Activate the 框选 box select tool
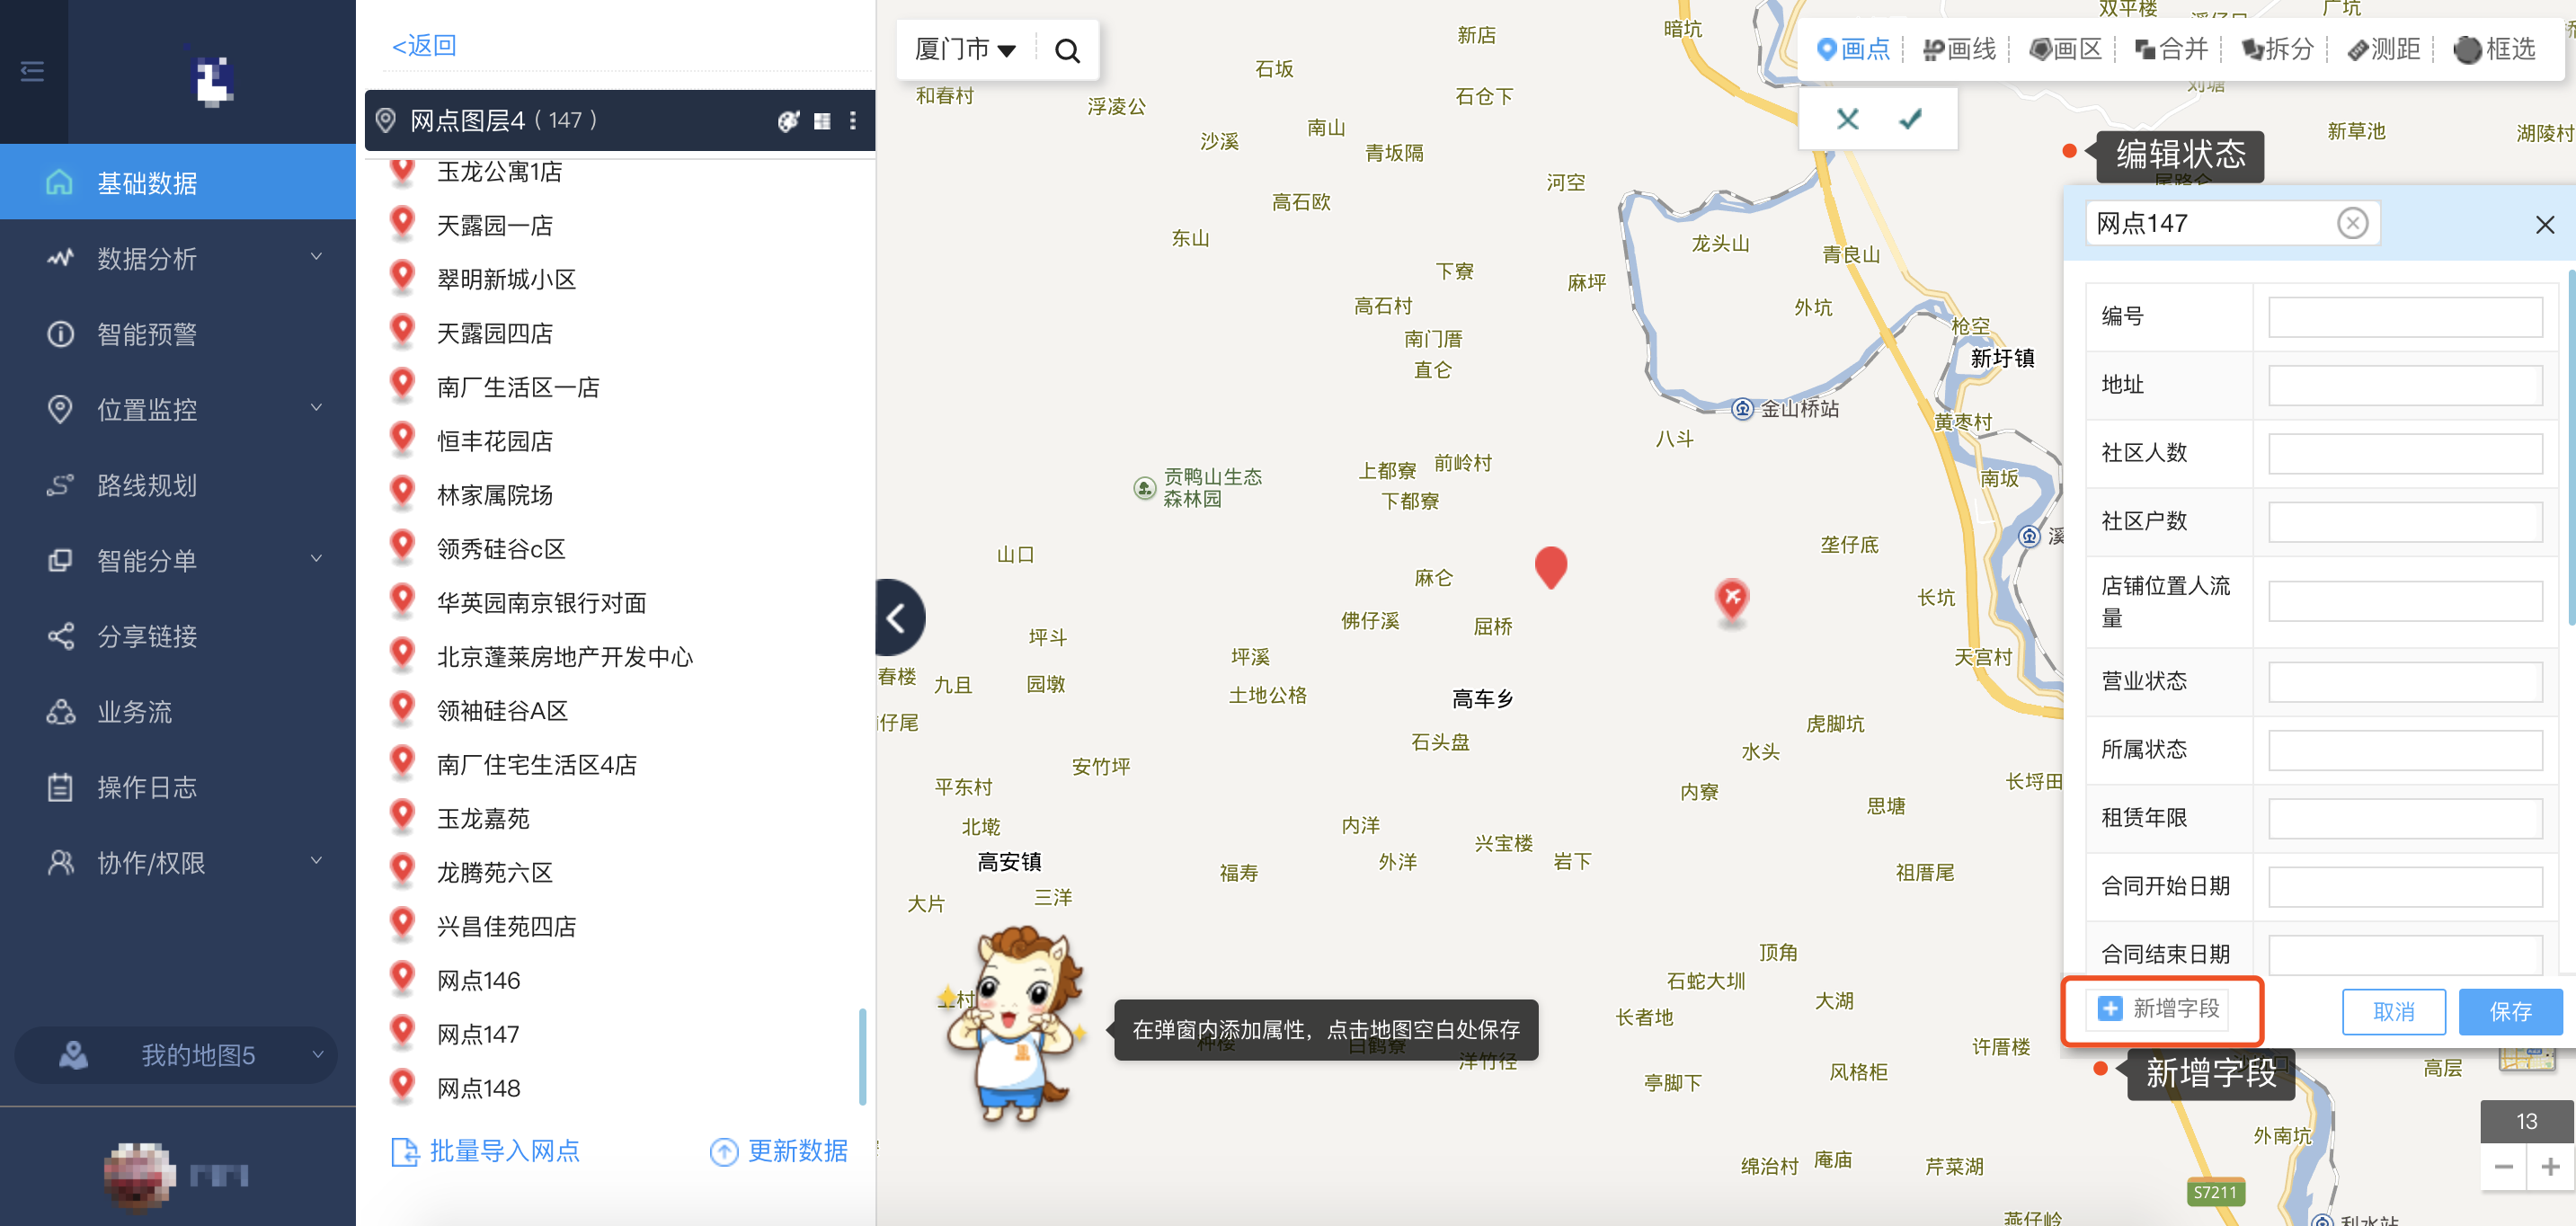The width and height of the screenshot is (2576, 1226). 2494,49
